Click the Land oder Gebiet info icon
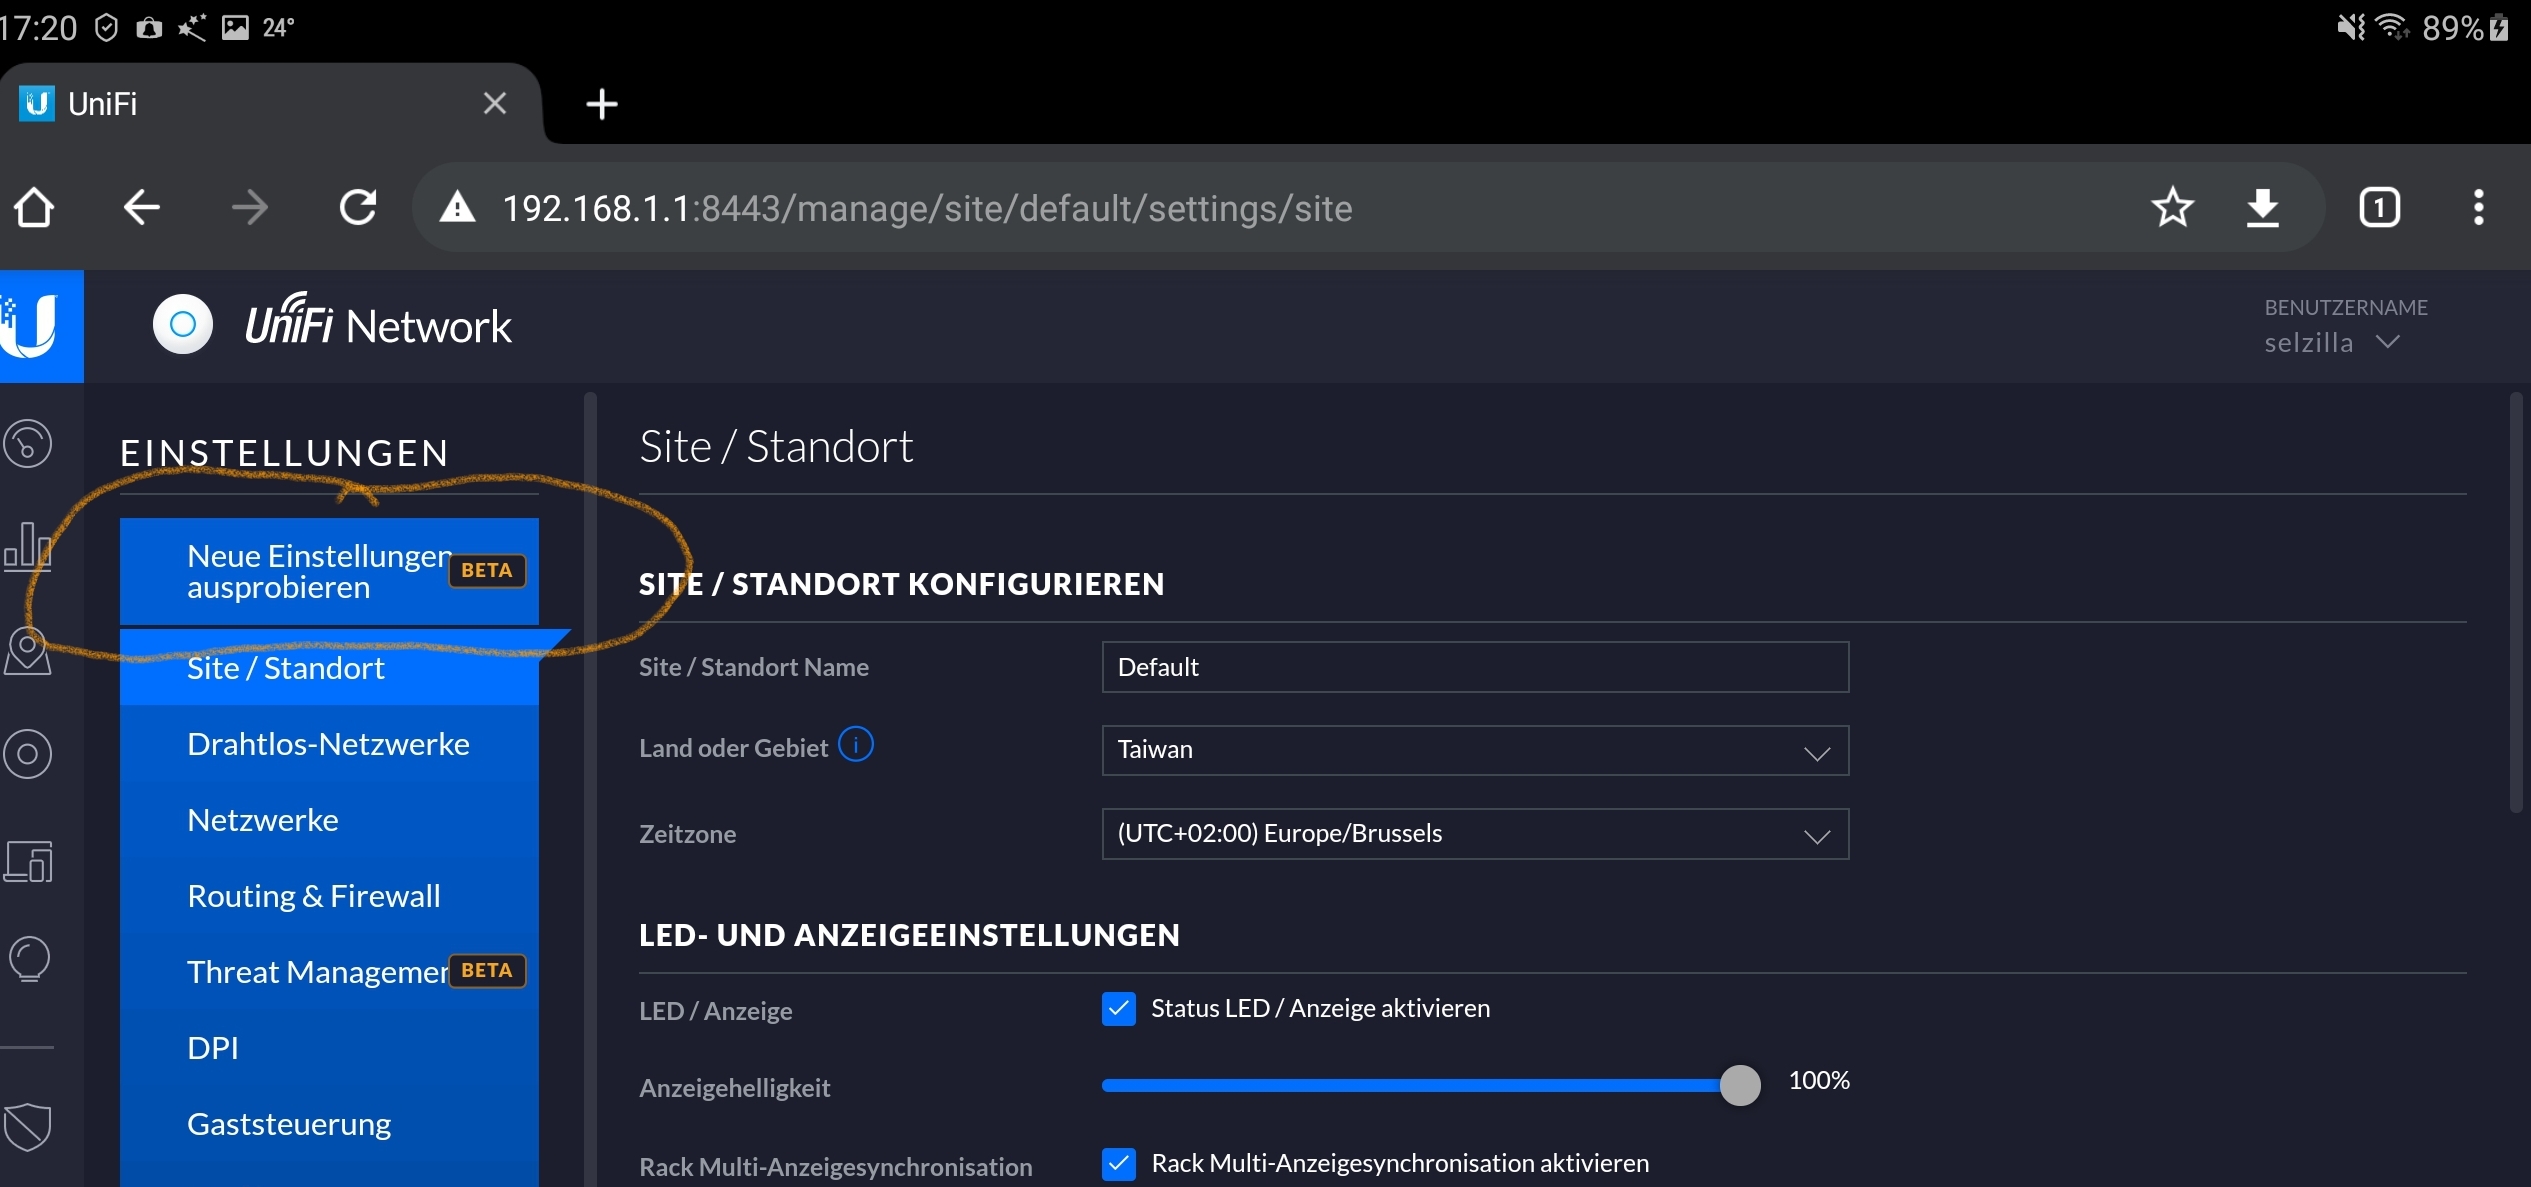2531x1187 pixels. coord(855,745)
